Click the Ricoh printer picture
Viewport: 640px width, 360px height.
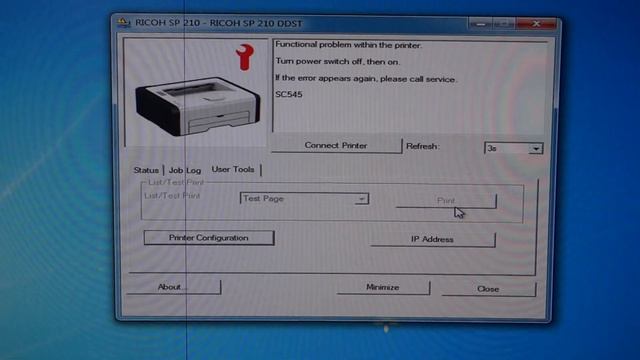click(198, 107)
